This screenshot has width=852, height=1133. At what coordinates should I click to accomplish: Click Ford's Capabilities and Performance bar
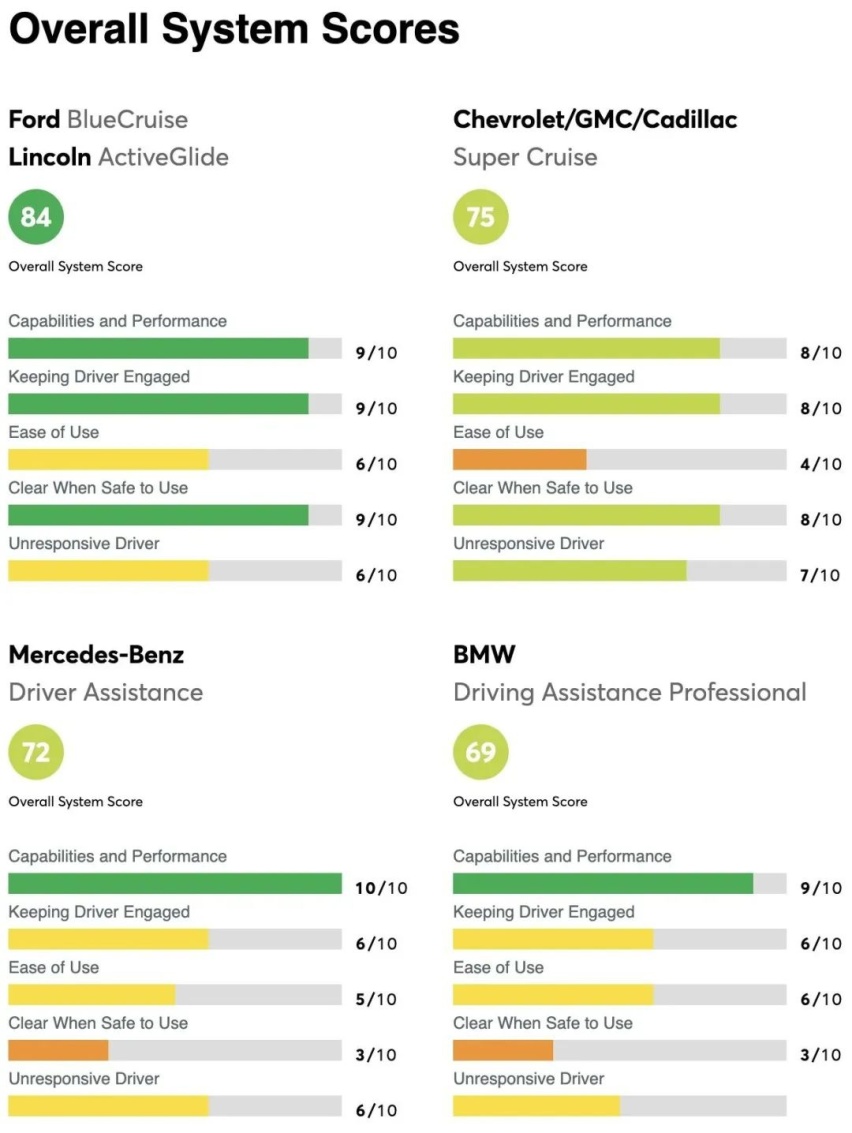pos(175,348)
